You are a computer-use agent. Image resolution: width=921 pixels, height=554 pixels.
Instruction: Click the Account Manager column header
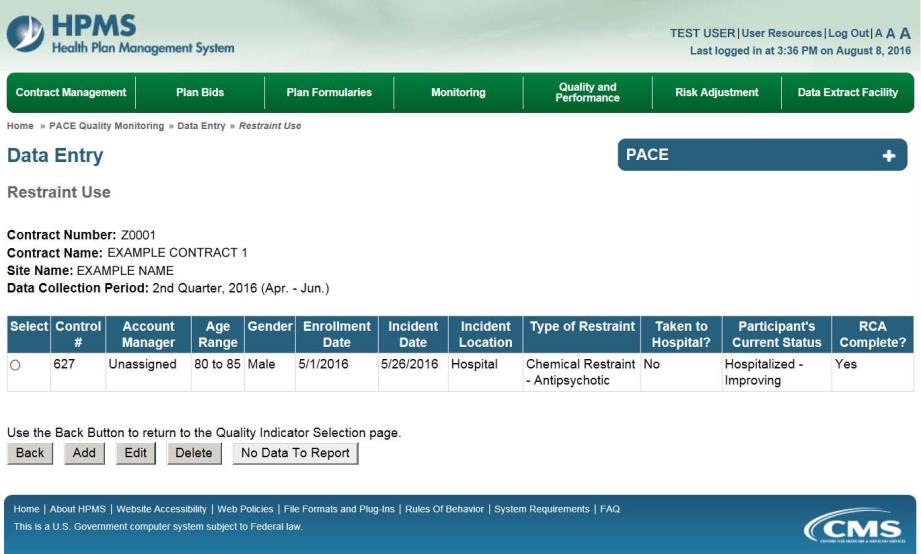click(x=149, y=334)
